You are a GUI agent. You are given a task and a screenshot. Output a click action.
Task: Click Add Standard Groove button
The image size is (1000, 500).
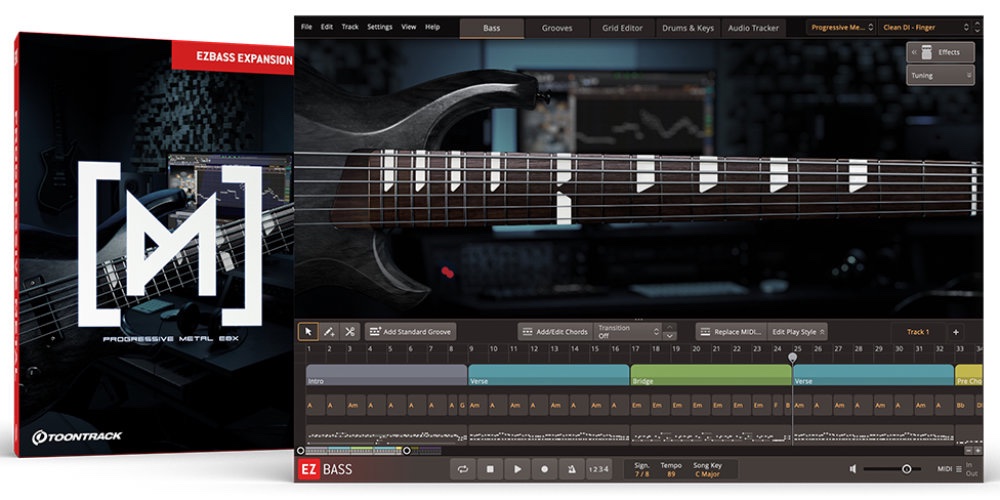[409, 331]
